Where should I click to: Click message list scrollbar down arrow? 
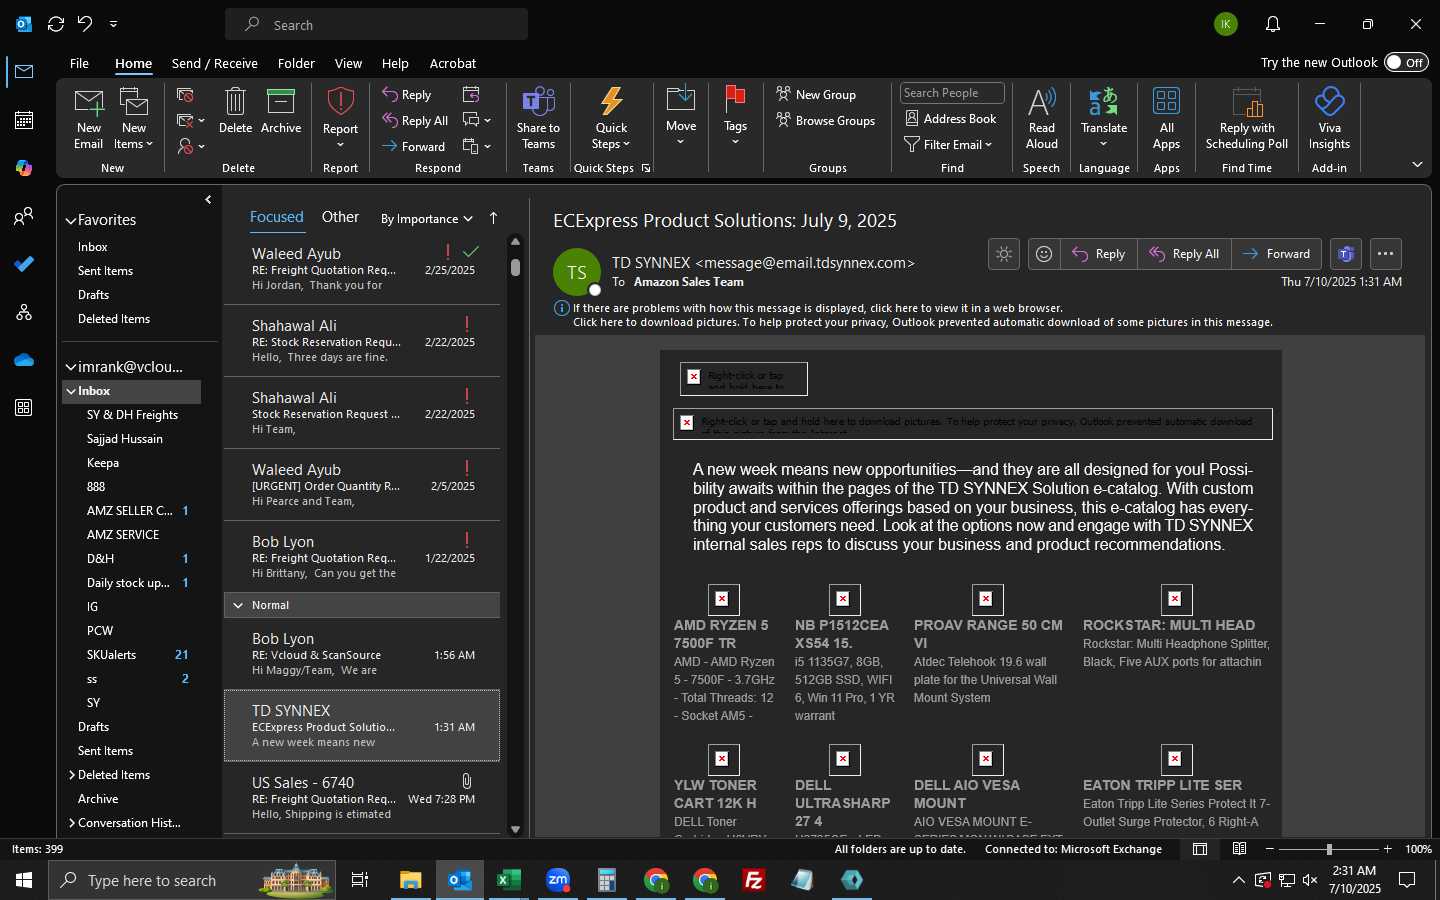515,829
